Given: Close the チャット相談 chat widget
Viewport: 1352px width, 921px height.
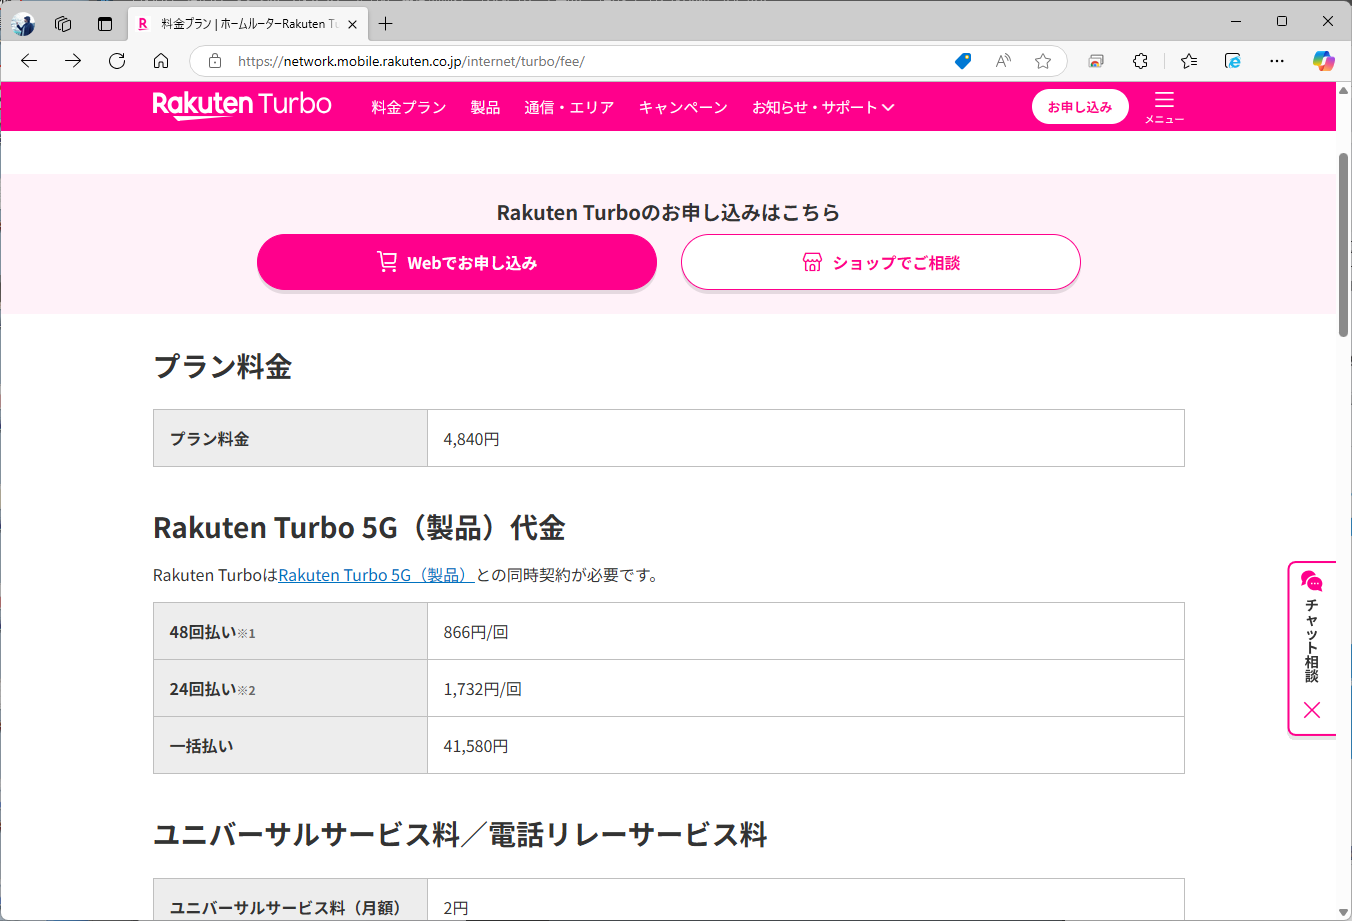Looking at the screenshot, I should [x=1312, y=710].
